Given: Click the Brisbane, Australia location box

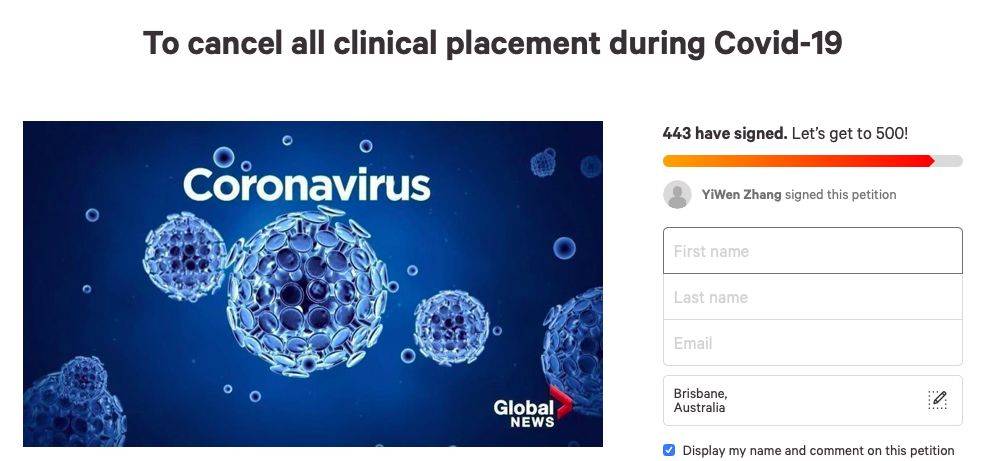Looking at the screenshot, I should [813, 400].
